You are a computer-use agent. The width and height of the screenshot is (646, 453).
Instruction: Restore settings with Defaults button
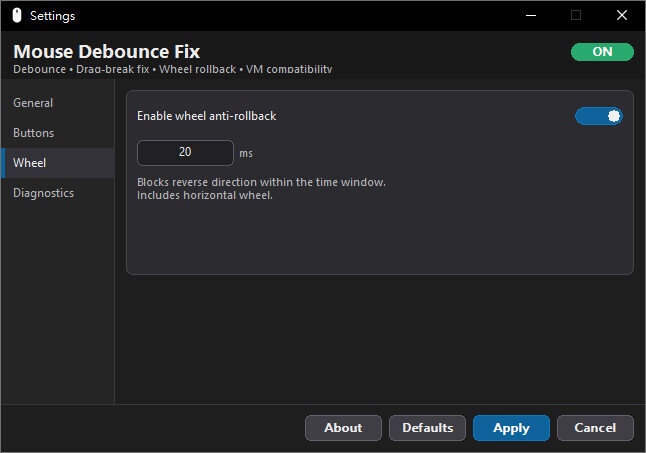coord(427,428)
